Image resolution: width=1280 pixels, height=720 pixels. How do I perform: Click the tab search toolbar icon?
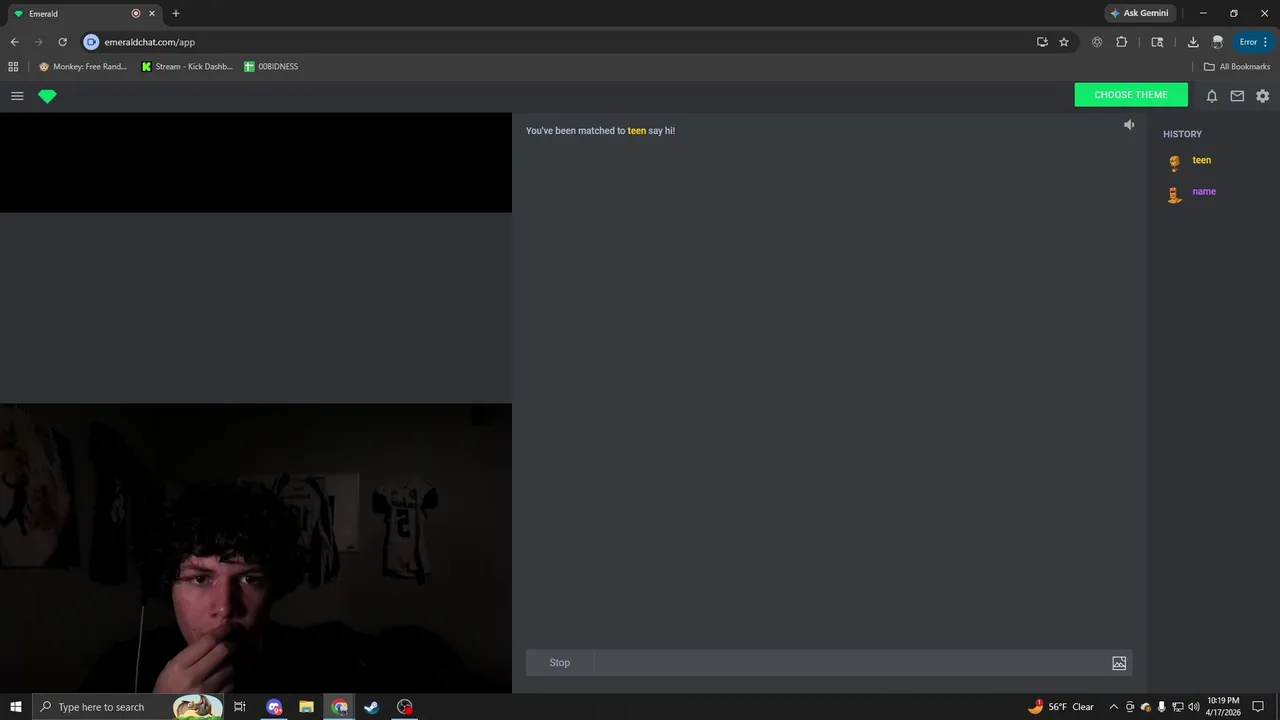(1157, 42)
